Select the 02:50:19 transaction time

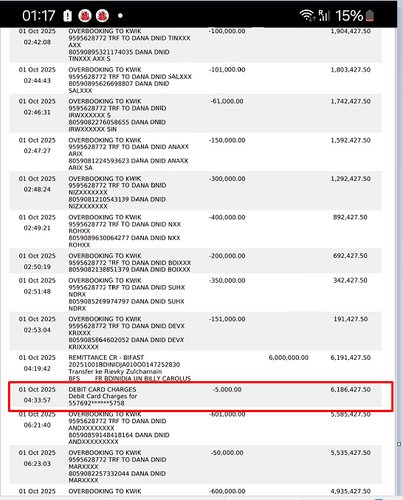coord(37,267)
